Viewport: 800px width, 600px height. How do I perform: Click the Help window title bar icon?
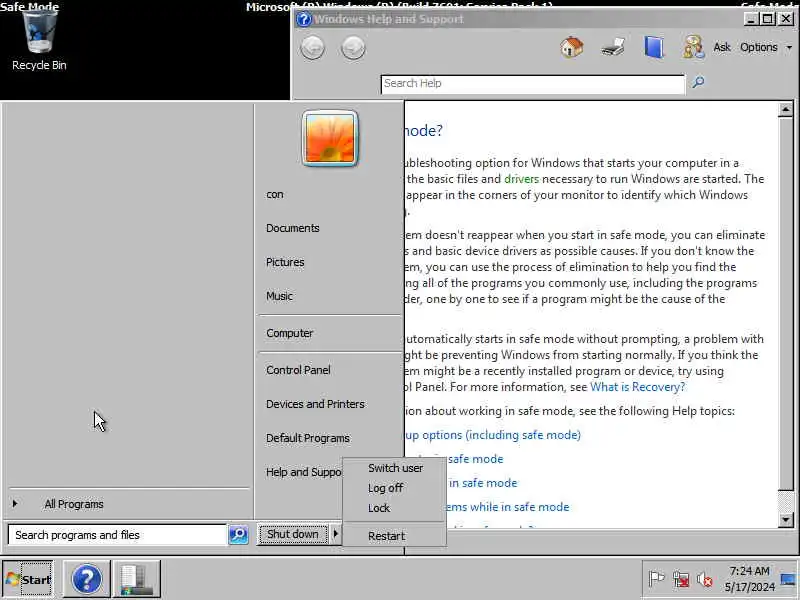click(304, 19)
